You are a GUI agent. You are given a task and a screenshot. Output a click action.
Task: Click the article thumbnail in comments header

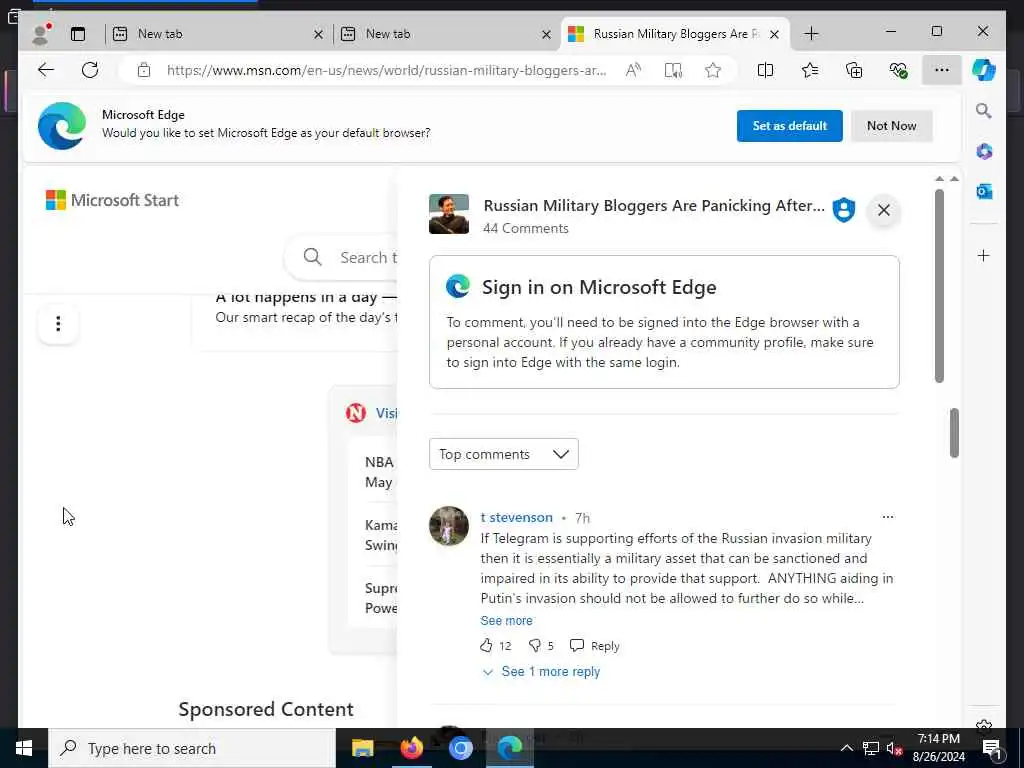click(449, 214)
